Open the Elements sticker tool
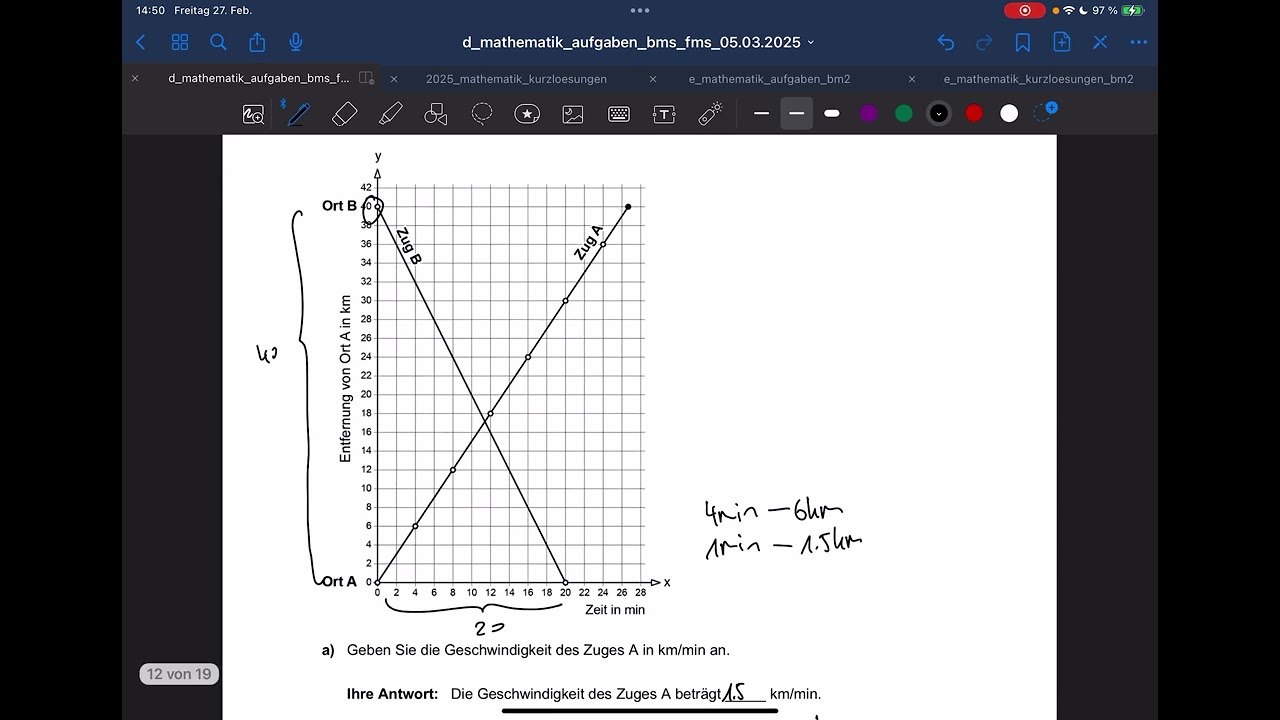The image size is (1280, 720). [527, 114]
